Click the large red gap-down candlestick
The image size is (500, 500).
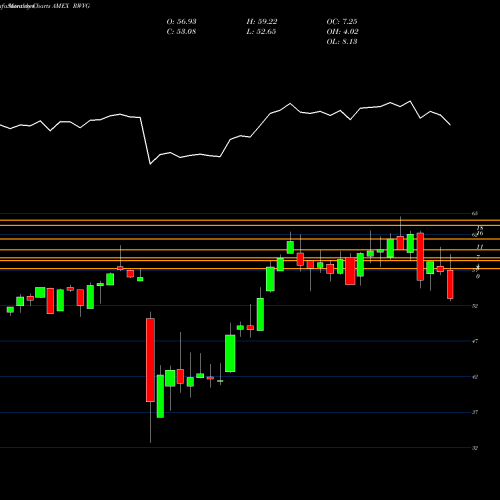[x=150, y=360]
